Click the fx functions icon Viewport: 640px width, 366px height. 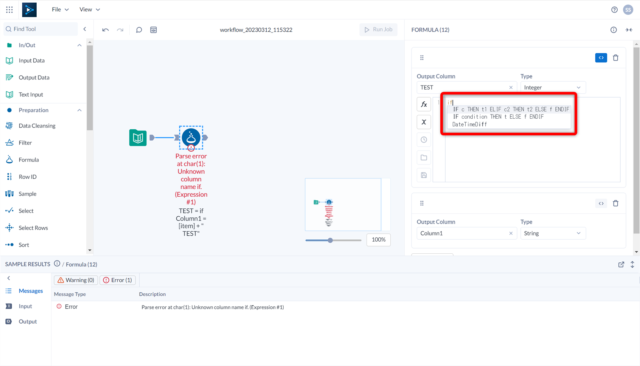(424, 104)
